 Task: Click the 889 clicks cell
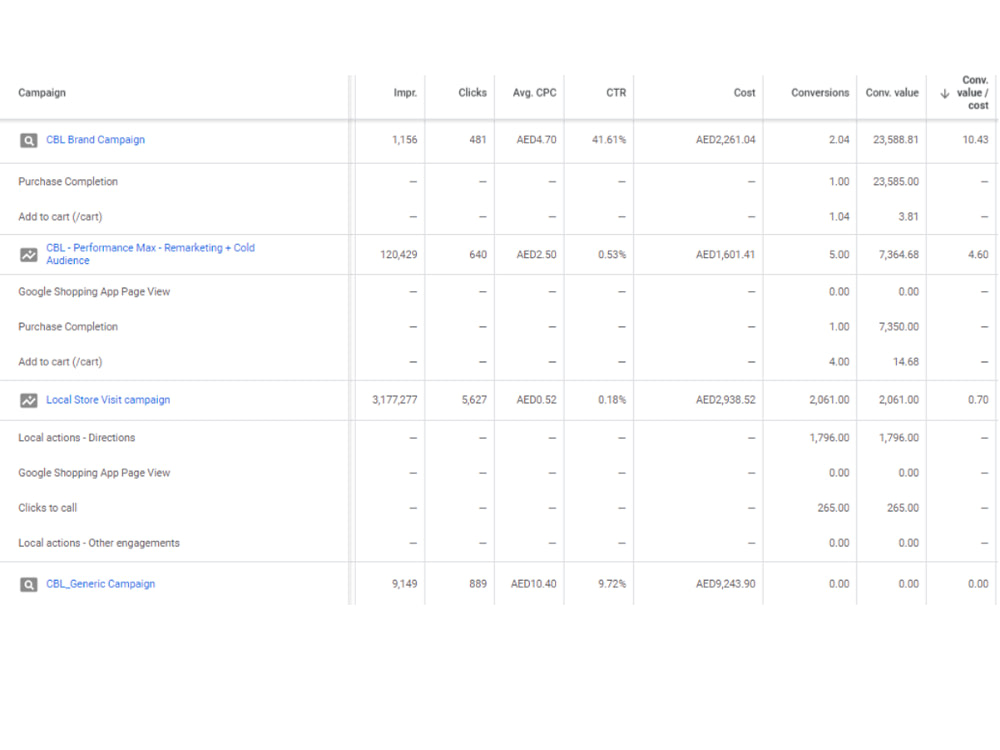(478, 584)
